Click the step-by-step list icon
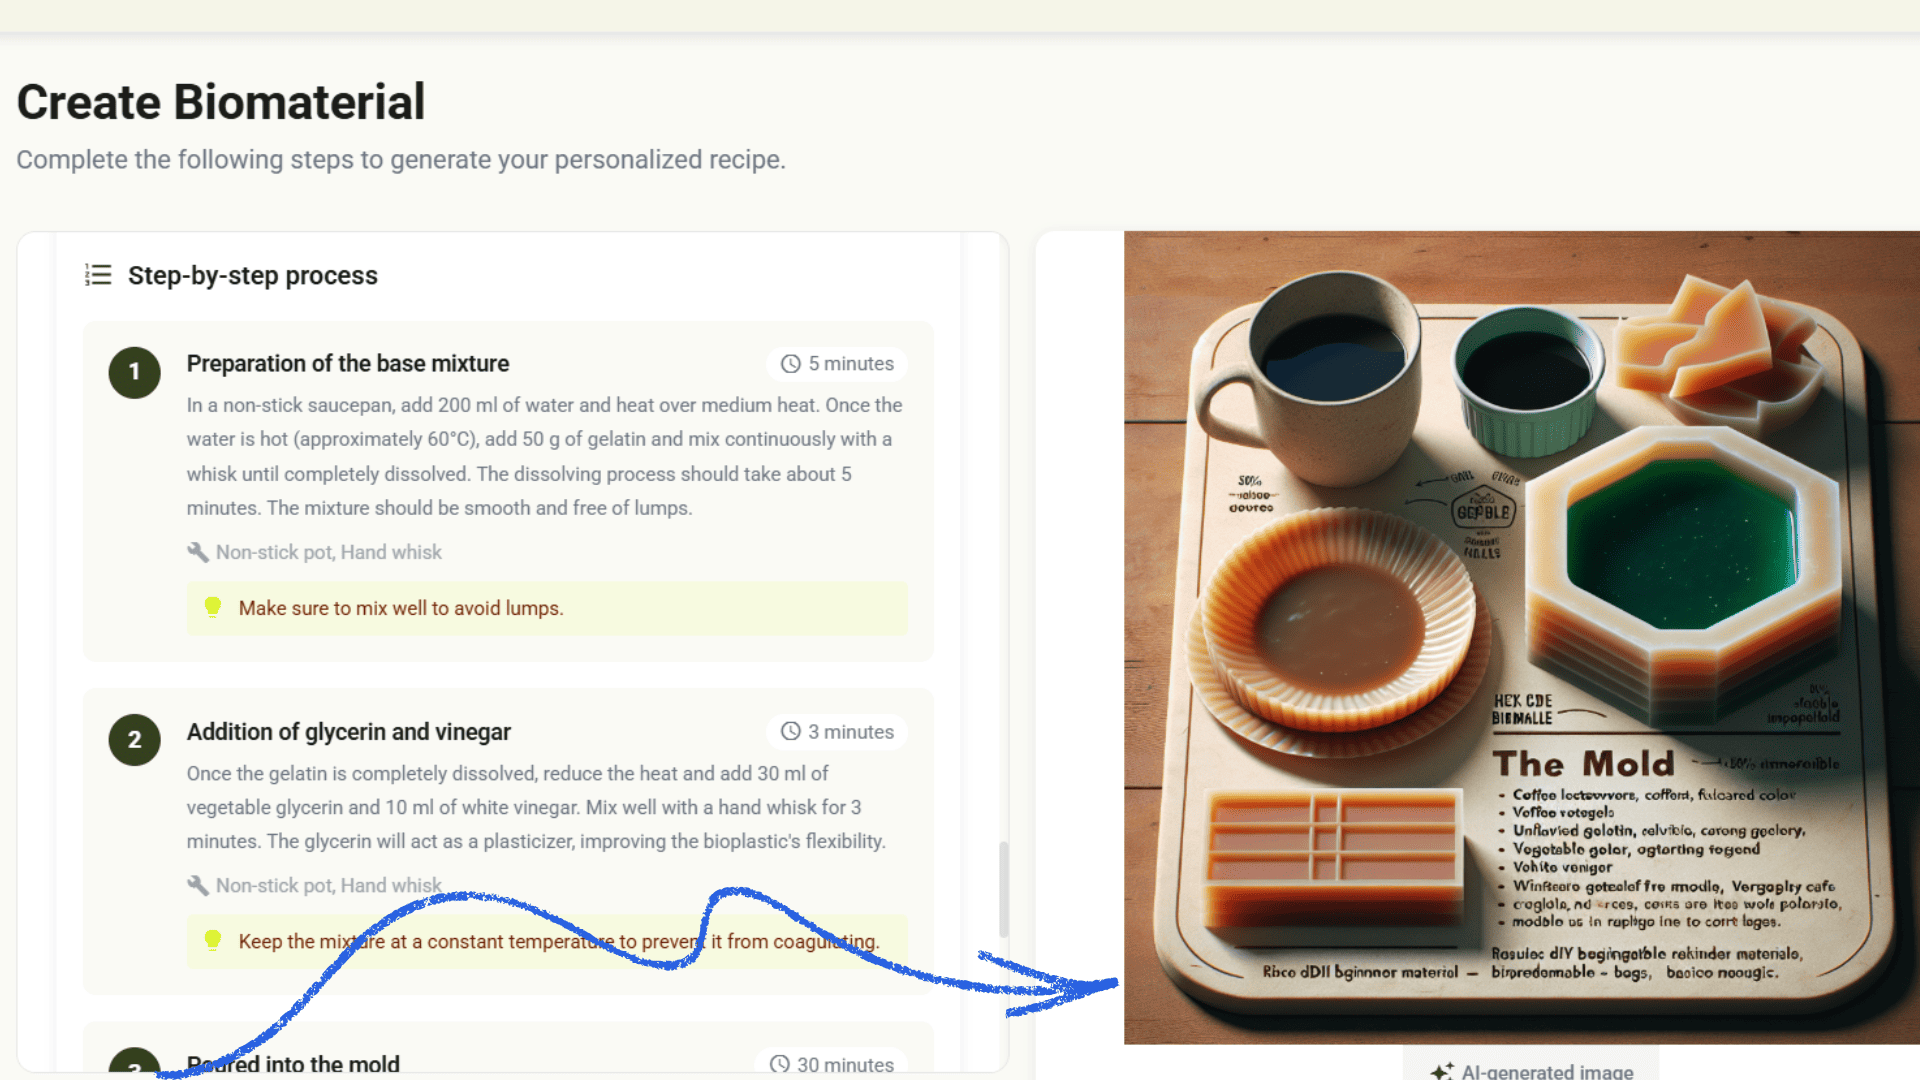The width and height of the screenshot is (1920, 1080). 98,275
